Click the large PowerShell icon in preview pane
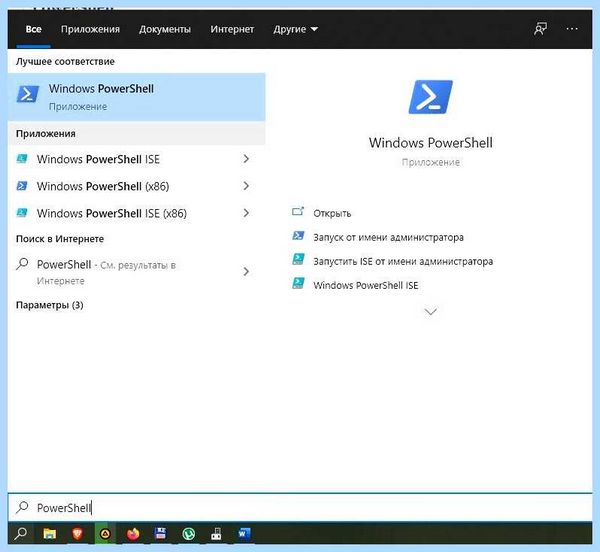Screen dimensions: 600x552 click(x=430, y=97)
